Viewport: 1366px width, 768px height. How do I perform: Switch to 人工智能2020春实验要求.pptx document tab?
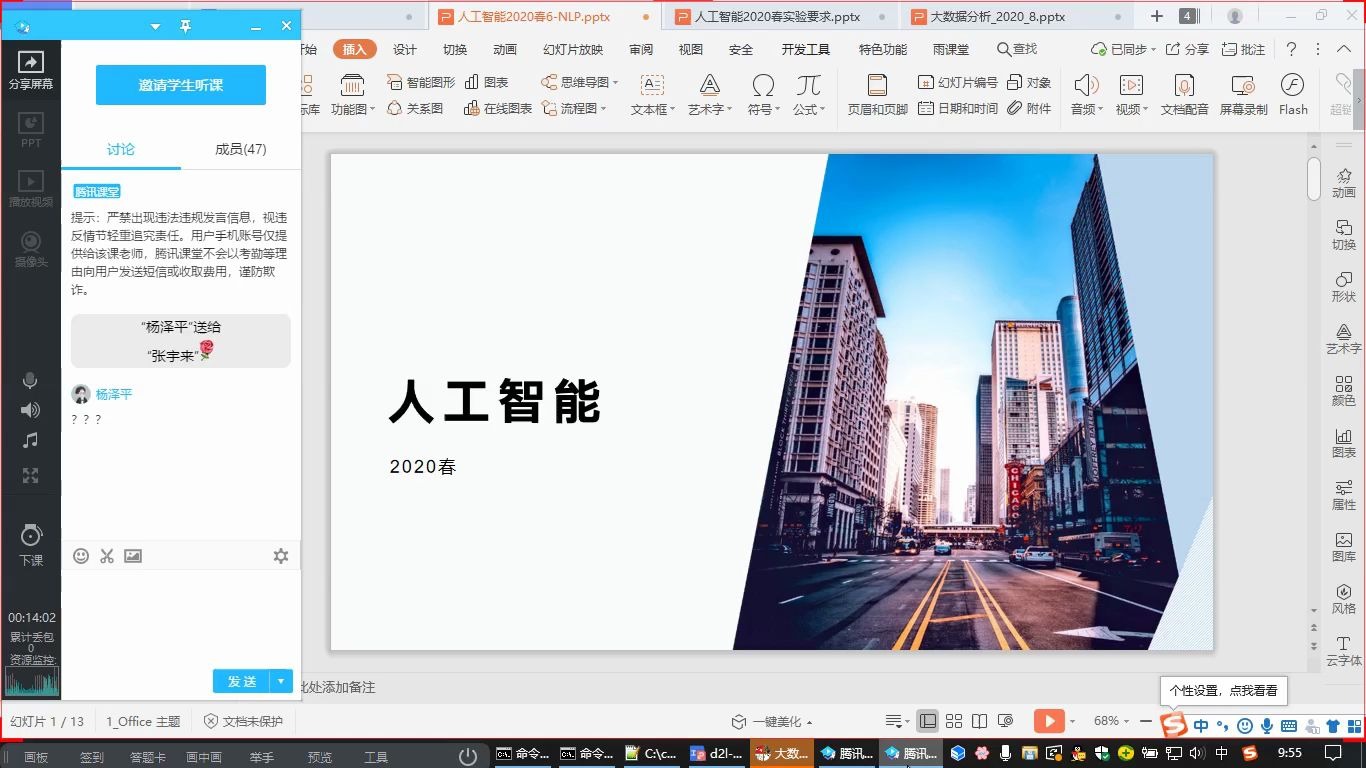point(777,17)
